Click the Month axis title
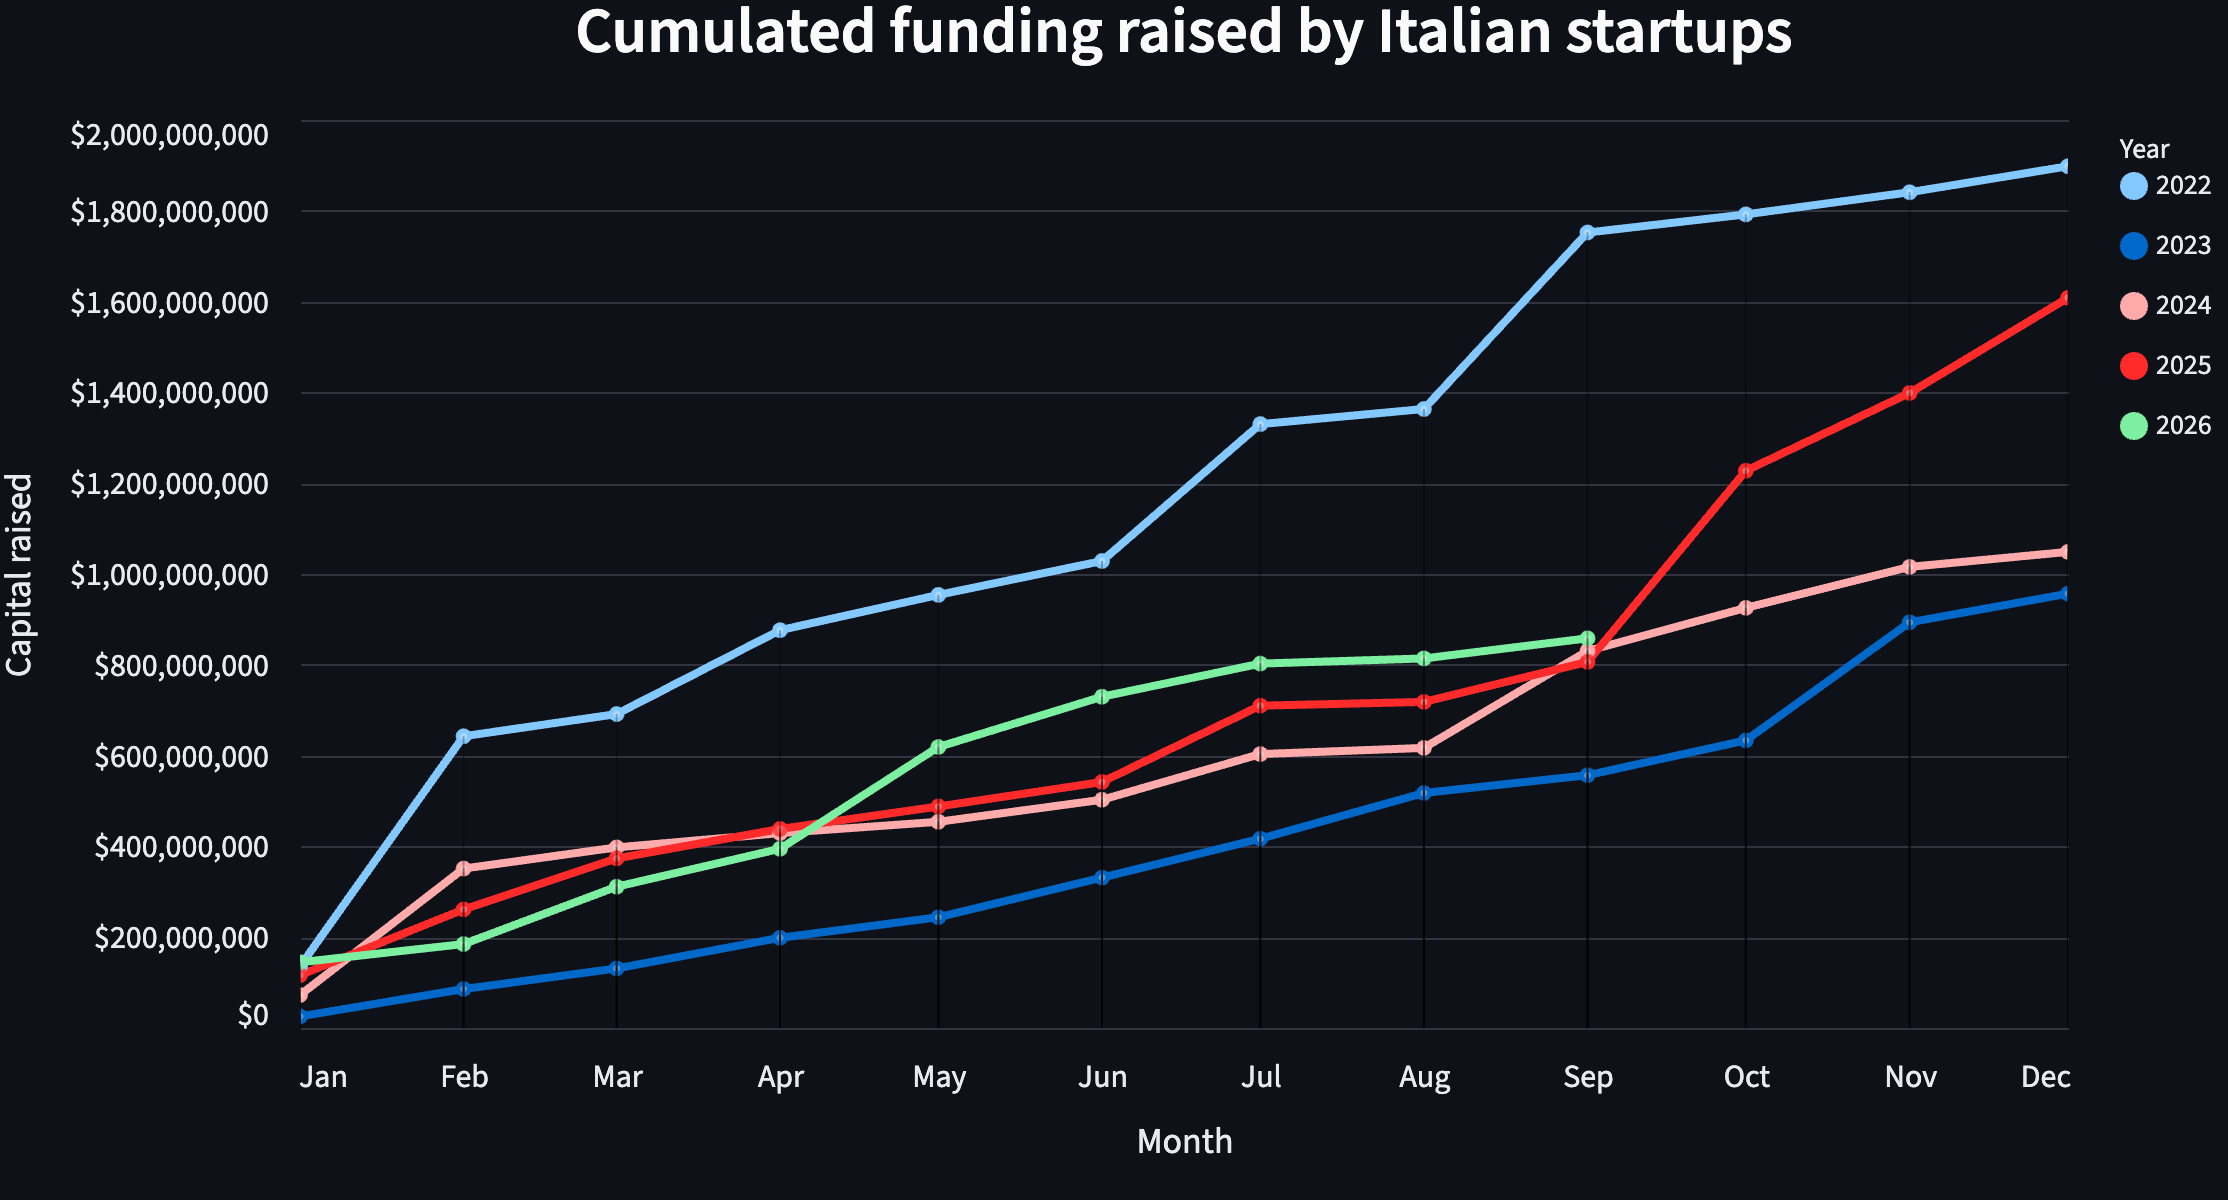 tap(1184, 1142)
